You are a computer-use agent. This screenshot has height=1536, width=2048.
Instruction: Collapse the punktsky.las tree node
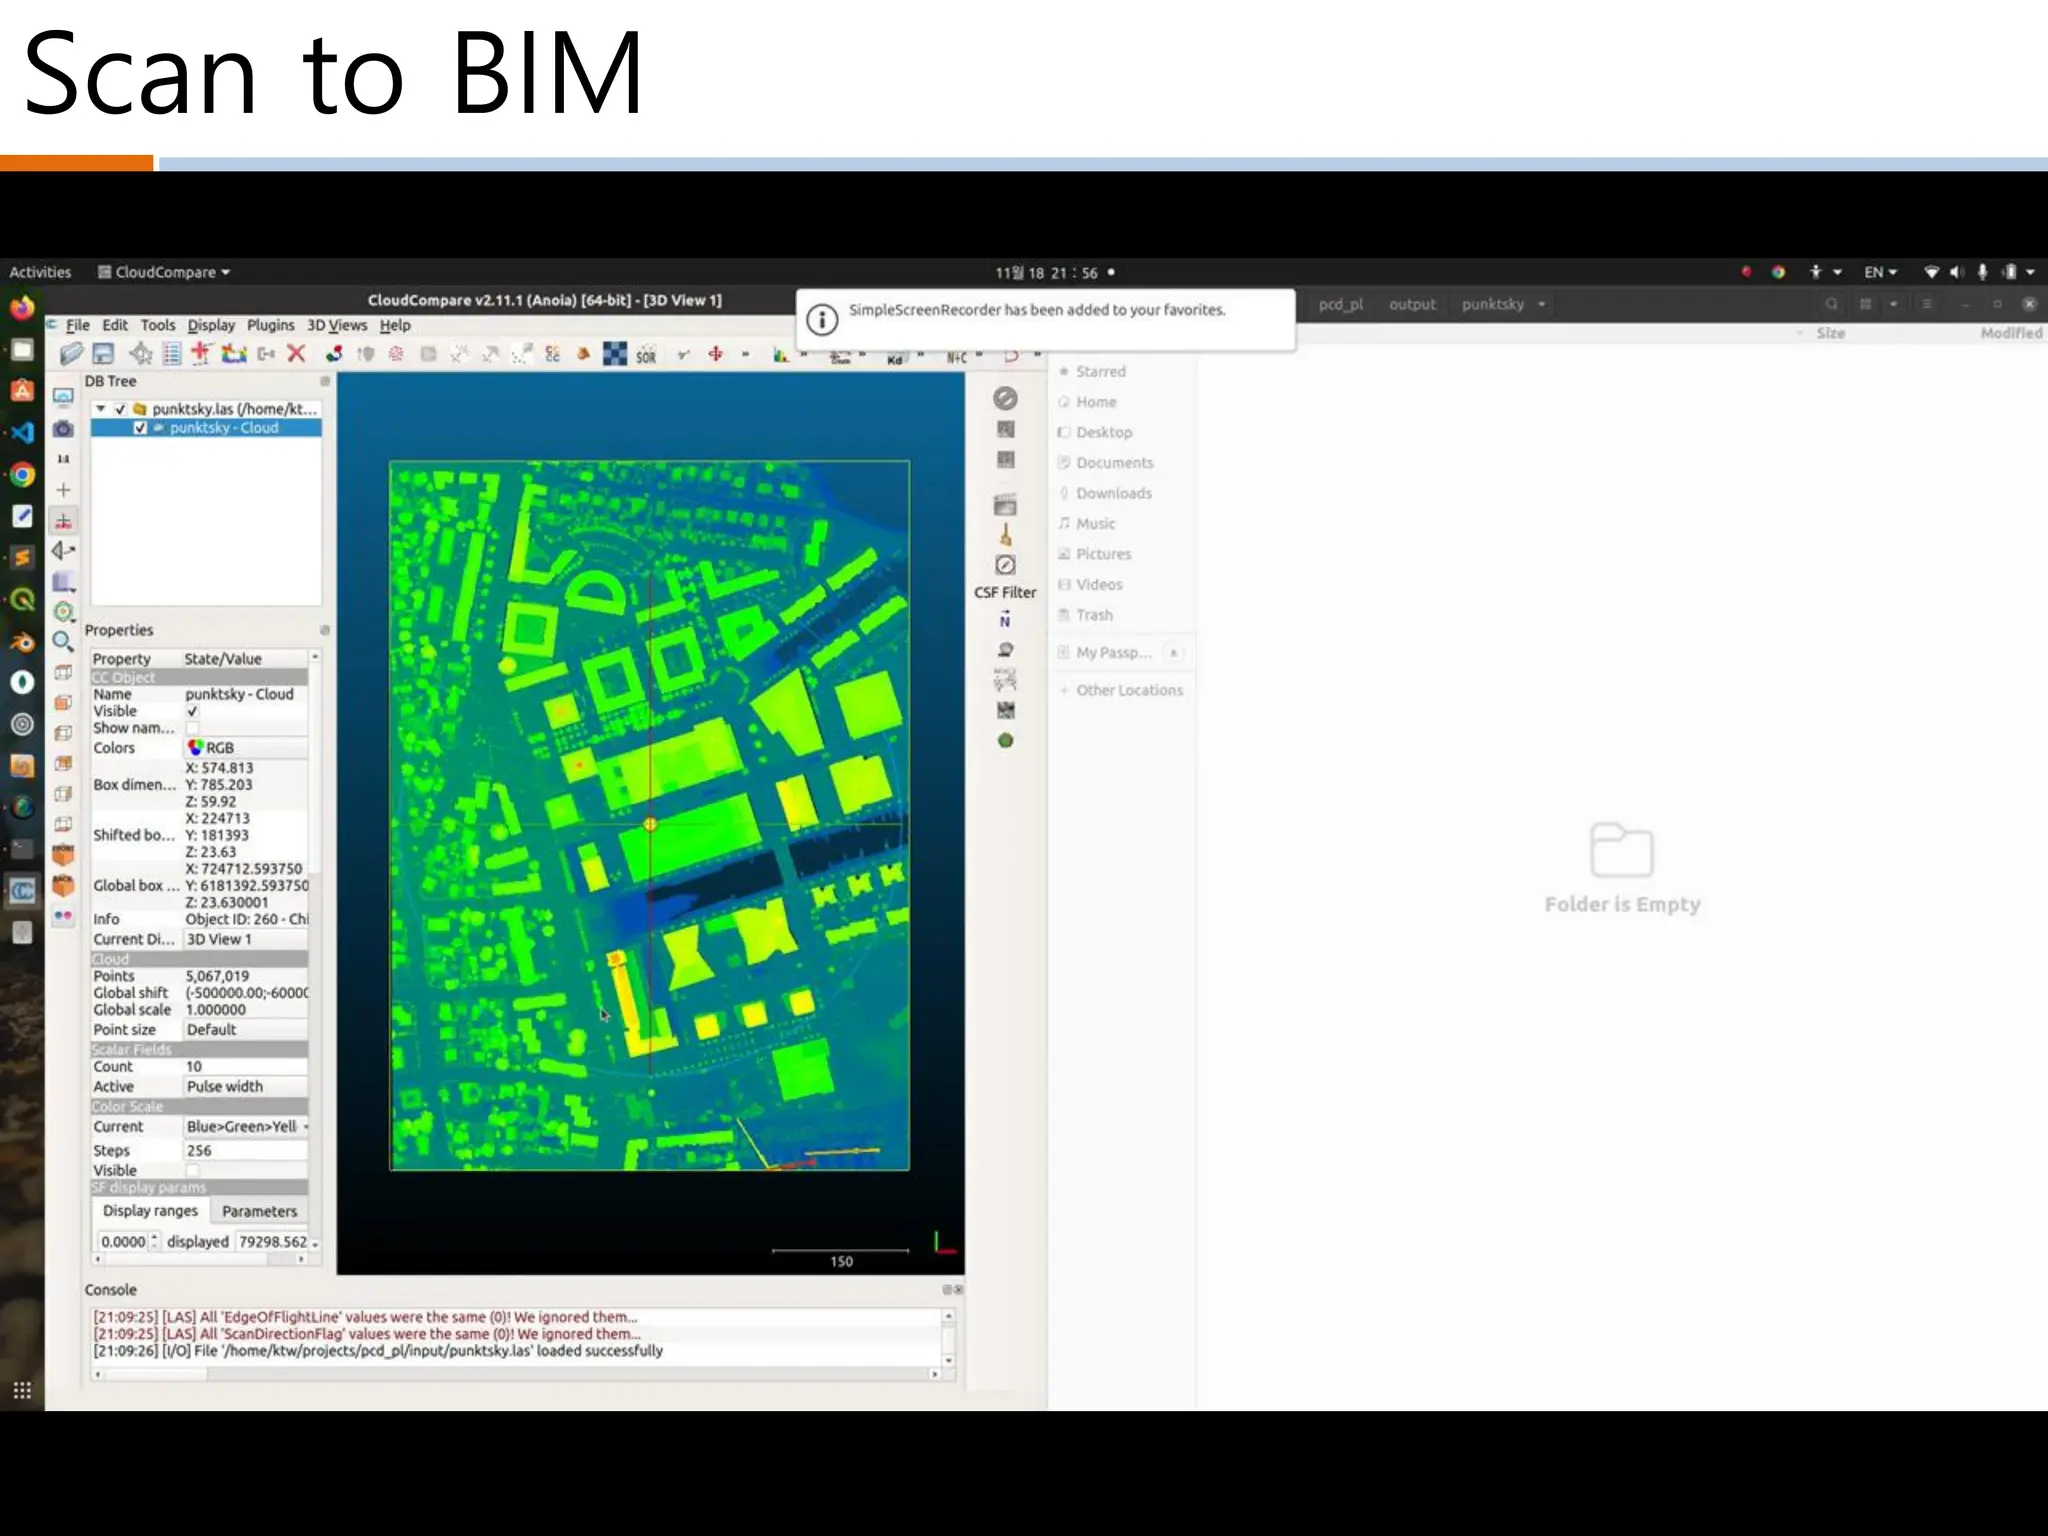101,409
